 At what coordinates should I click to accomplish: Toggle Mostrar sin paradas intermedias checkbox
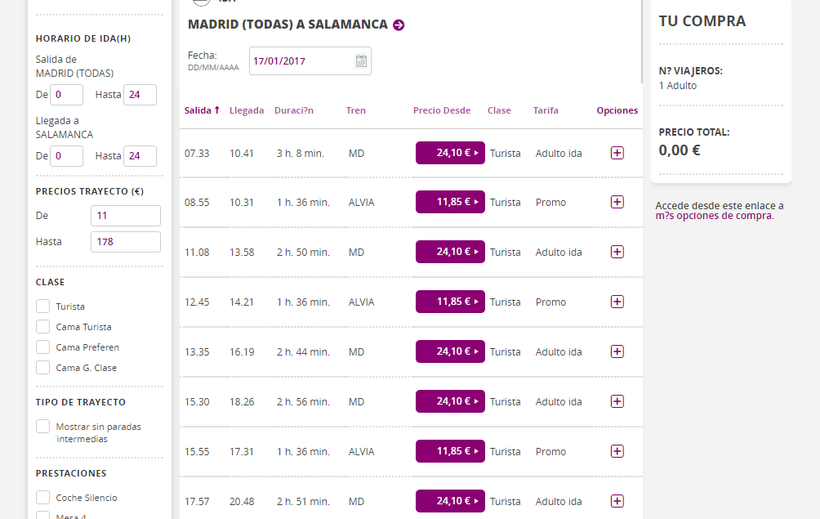(x=43, y=427)
